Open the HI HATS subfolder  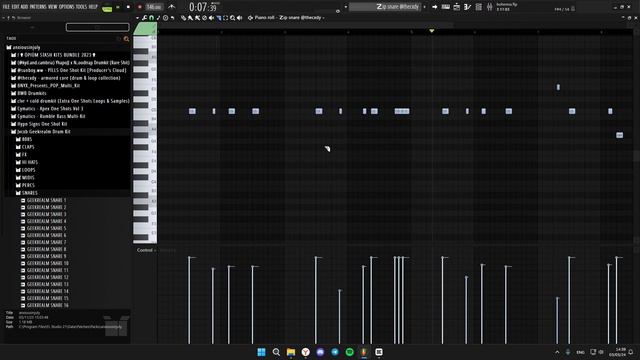coord(27,162)
